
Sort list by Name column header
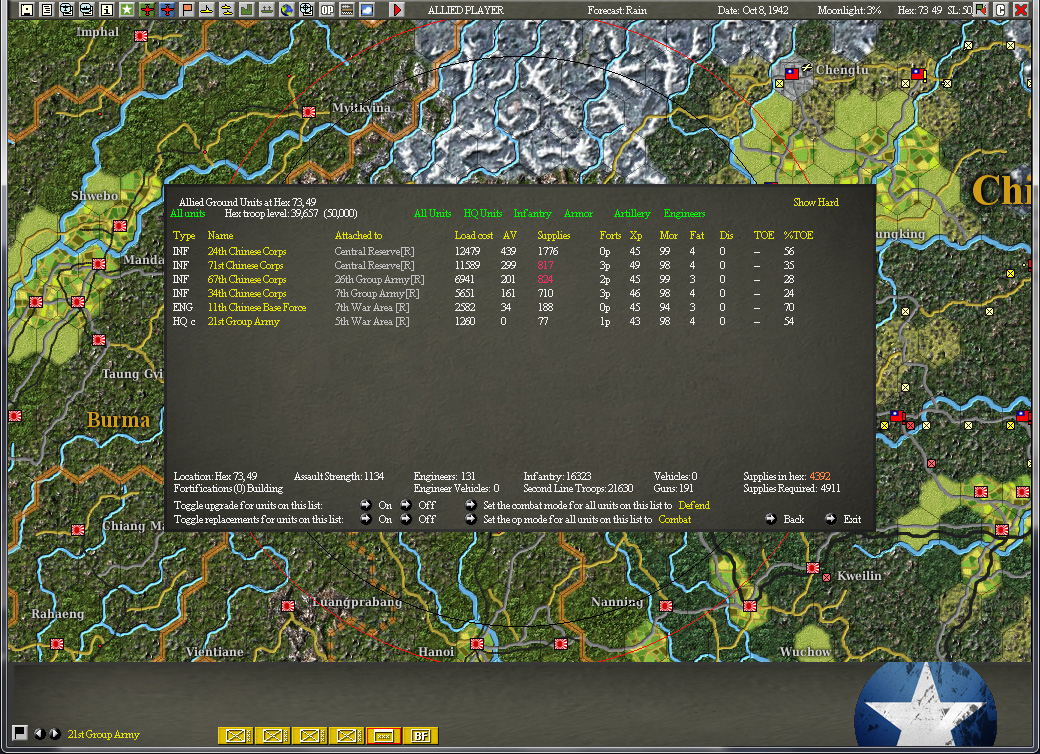click(x=220, y=235)
